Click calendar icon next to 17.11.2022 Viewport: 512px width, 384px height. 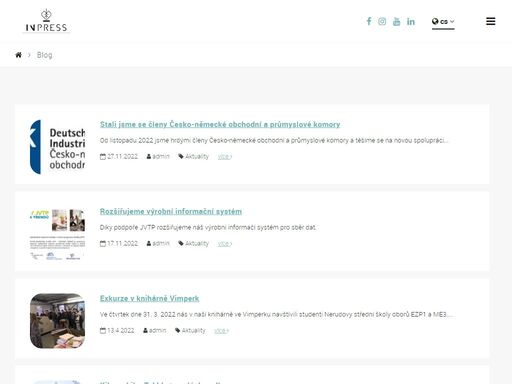[103, 243]
